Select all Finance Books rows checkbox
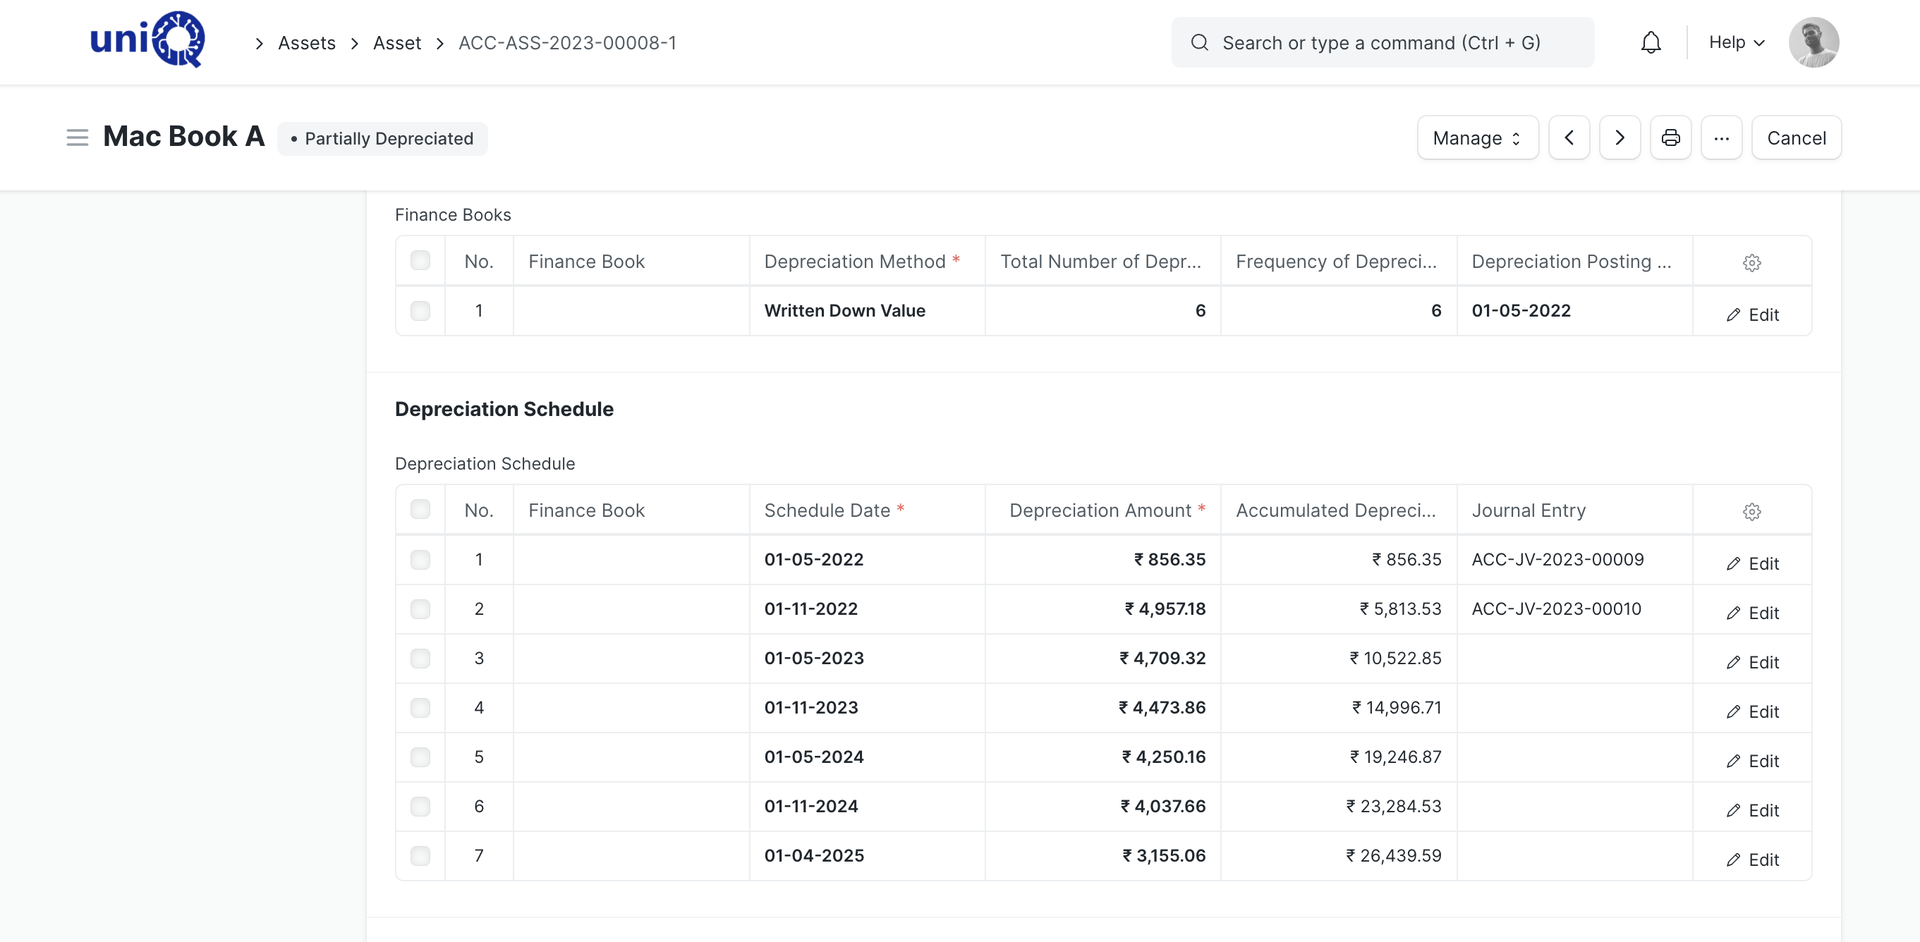This screenshot has width=1920, height=942. coord(420,260)
